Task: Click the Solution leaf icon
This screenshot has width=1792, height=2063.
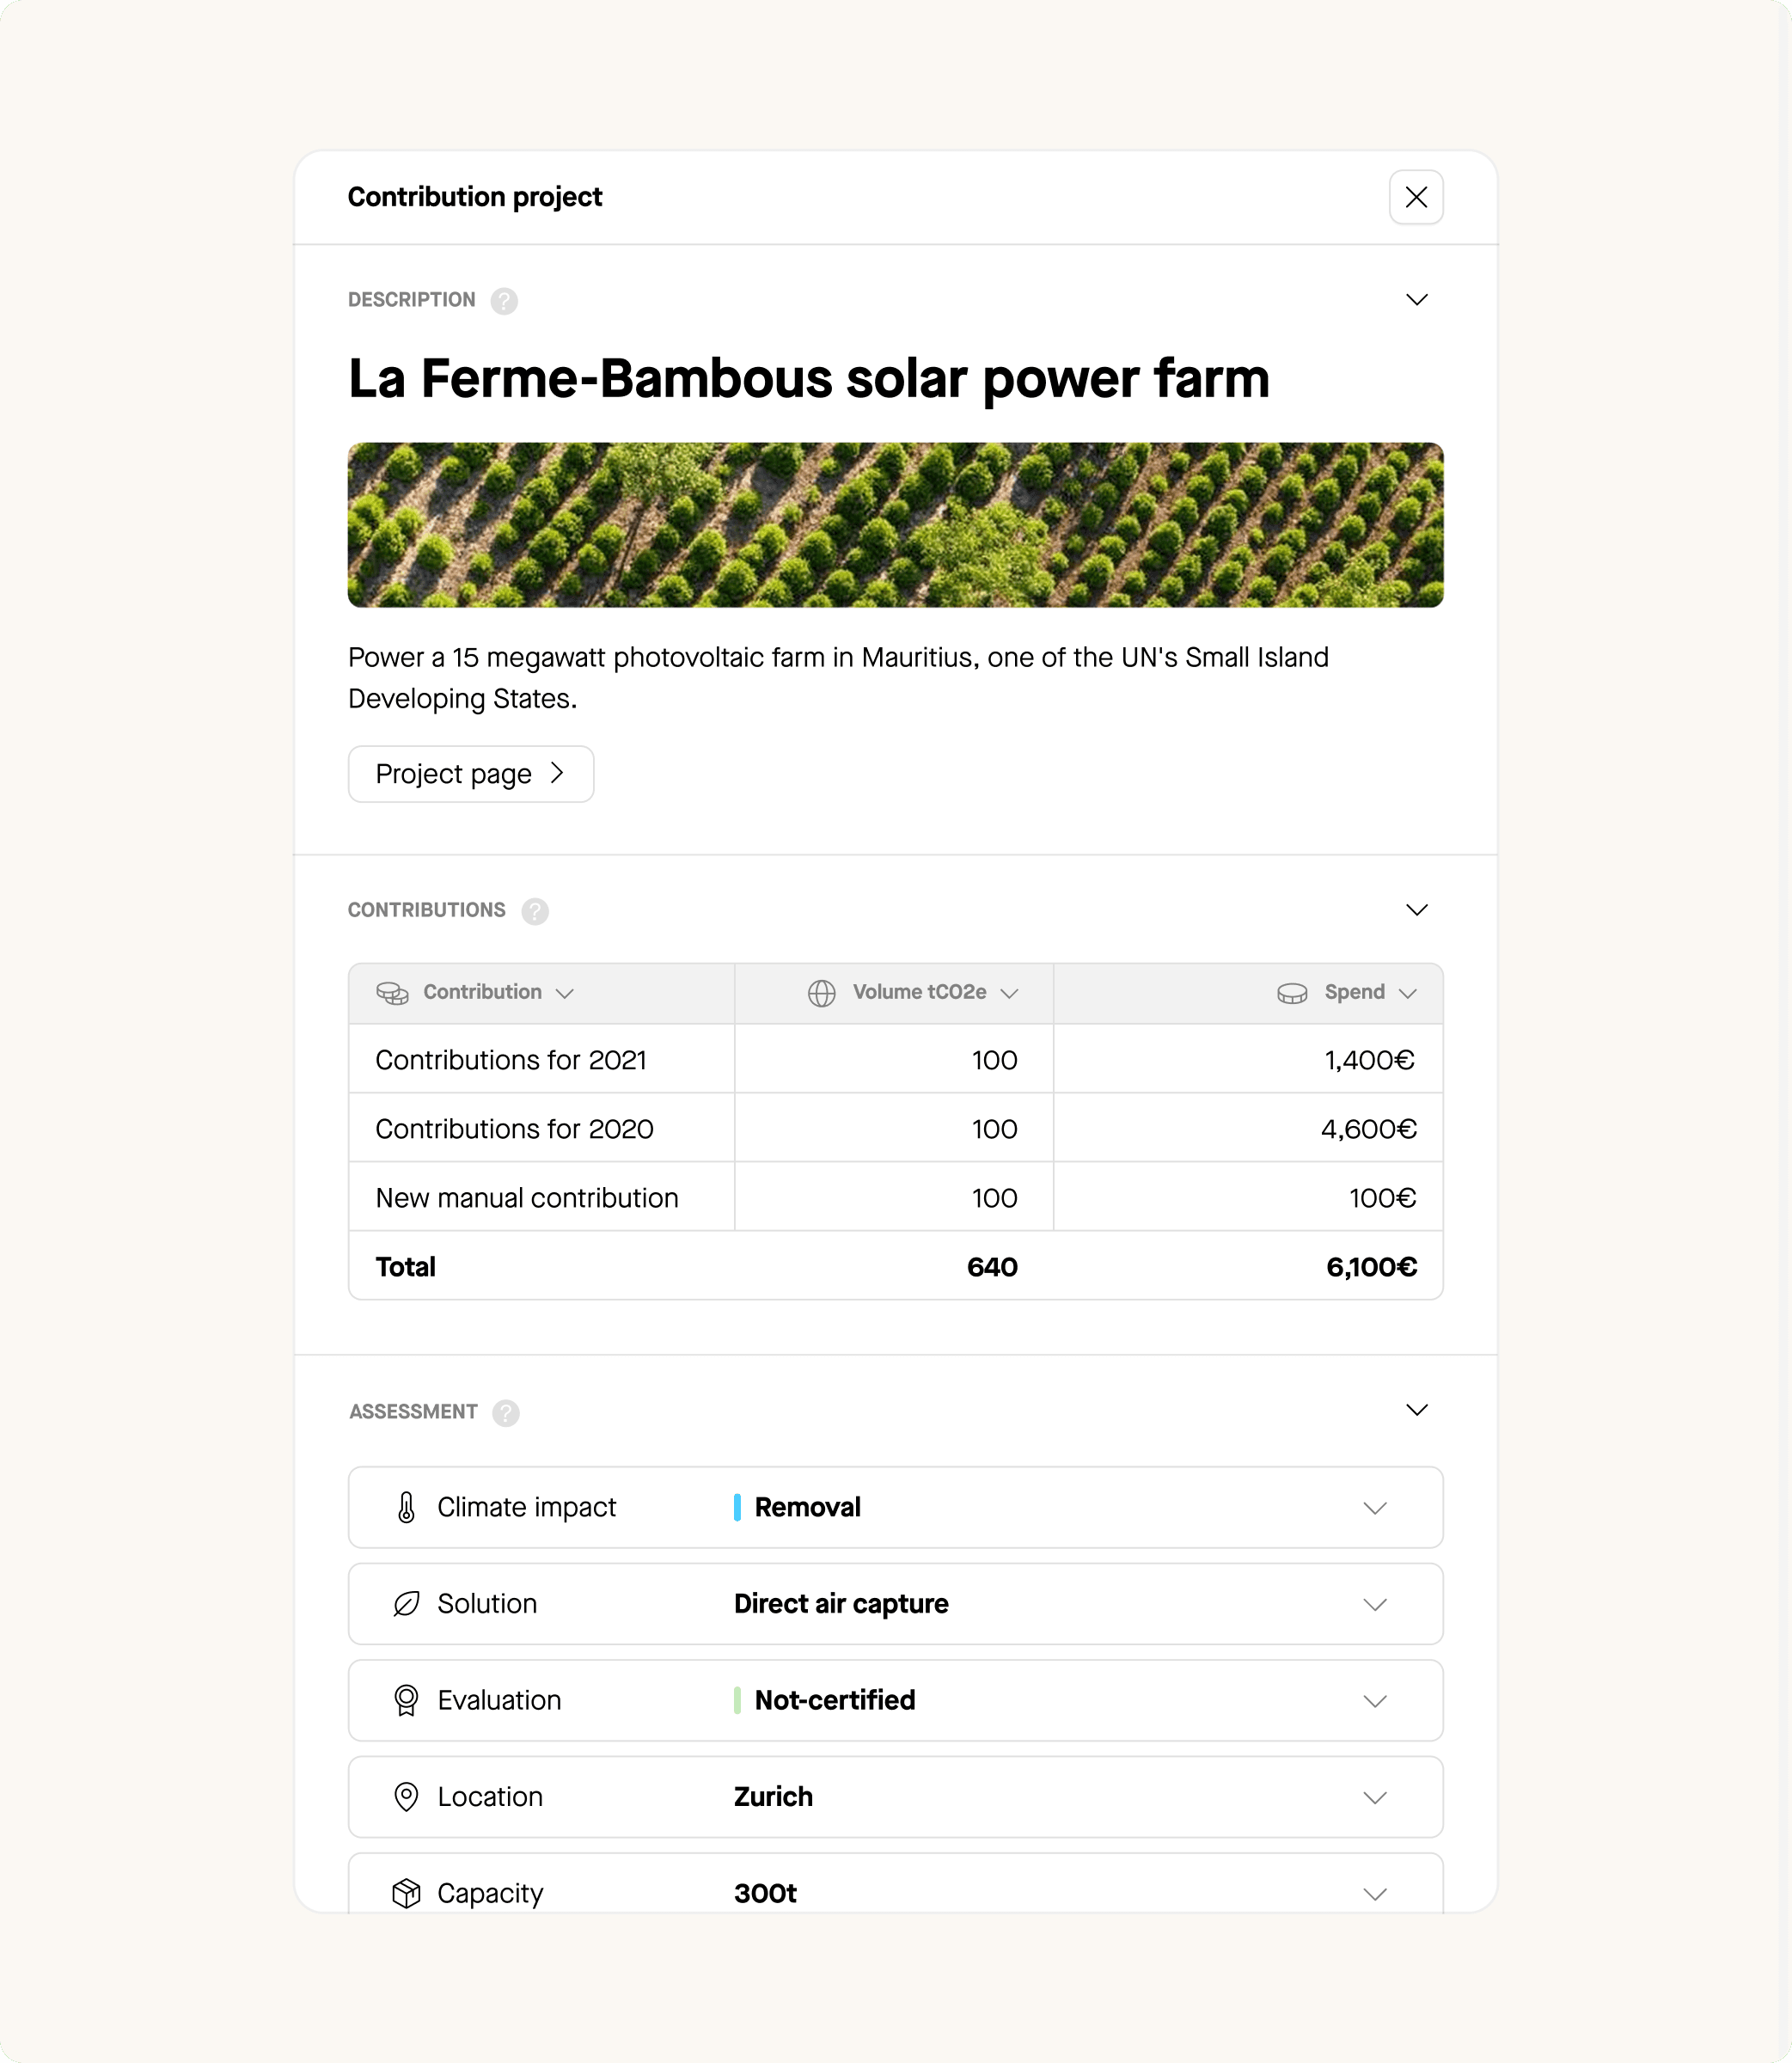Action: click(x=406, y=1604)
